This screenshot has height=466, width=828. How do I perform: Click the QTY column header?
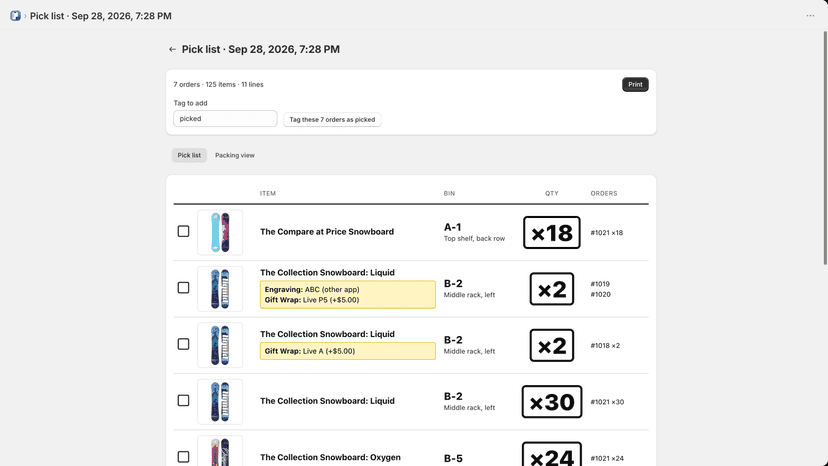click(552, 193)
